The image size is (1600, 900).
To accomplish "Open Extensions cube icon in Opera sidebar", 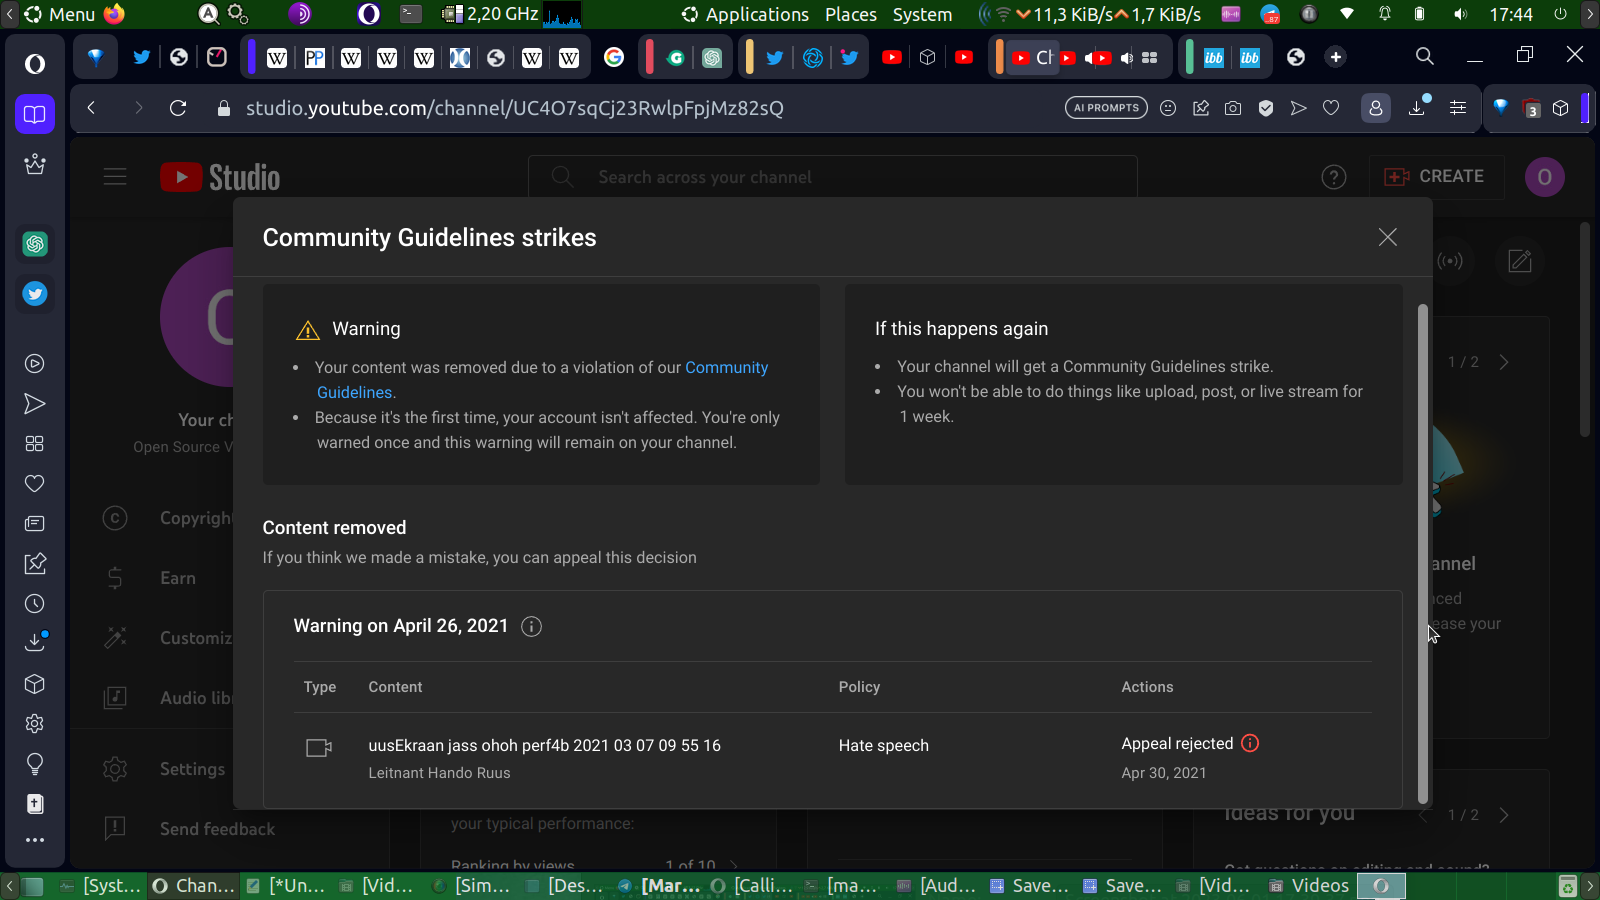I will click(x=35, y=684).
